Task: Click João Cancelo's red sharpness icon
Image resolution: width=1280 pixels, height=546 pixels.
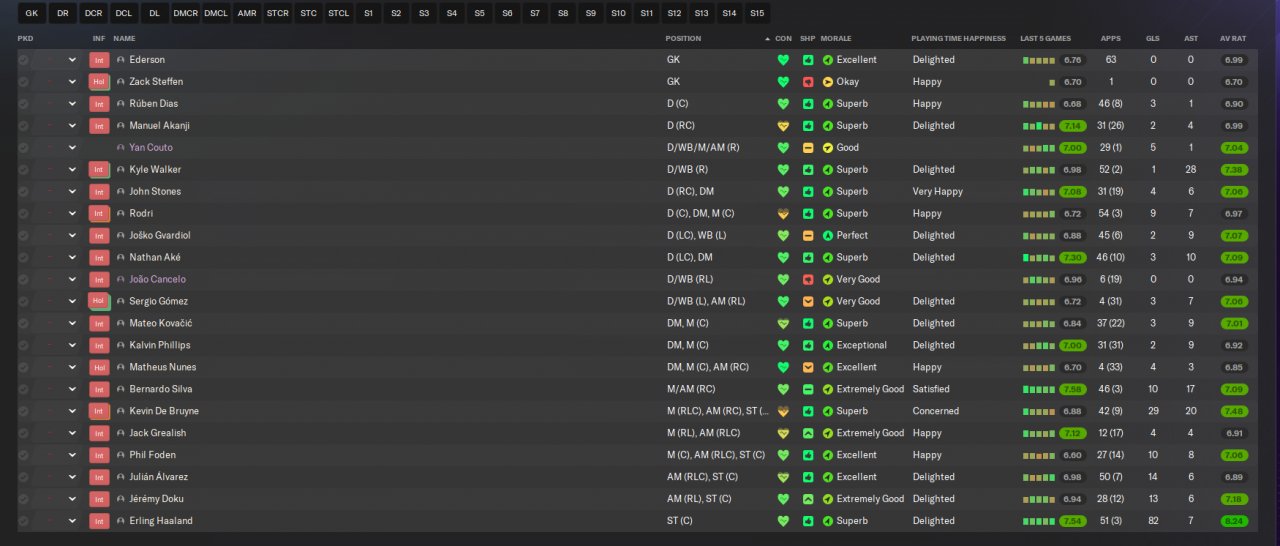Action: pyautogui.click(x=807, y=280)
